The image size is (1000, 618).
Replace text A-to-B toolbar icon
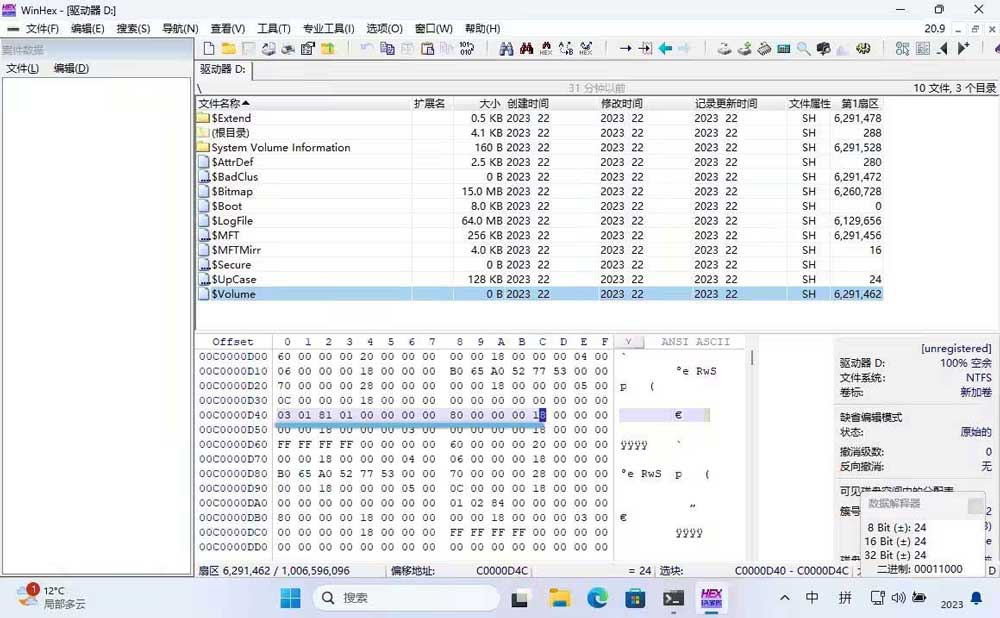pyautogui.click(x=566, y=48)
